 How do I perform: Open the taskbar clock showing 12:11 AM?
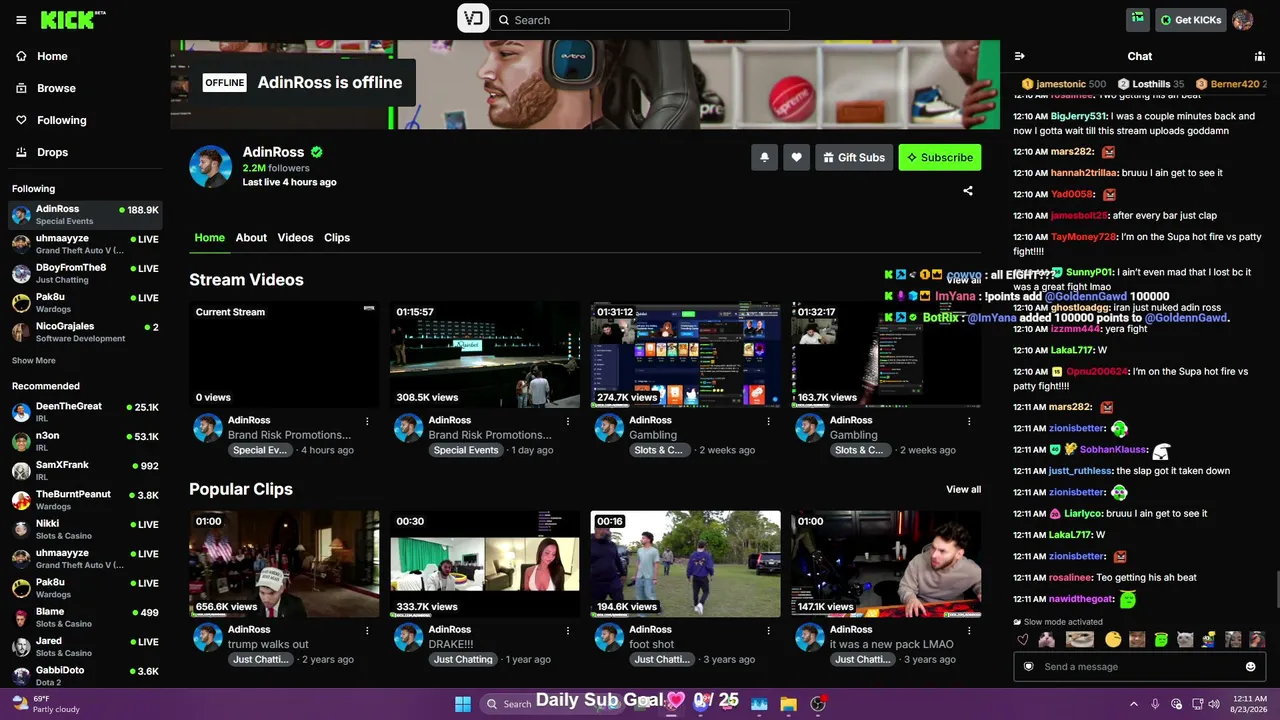click(x=1250, y=704)
